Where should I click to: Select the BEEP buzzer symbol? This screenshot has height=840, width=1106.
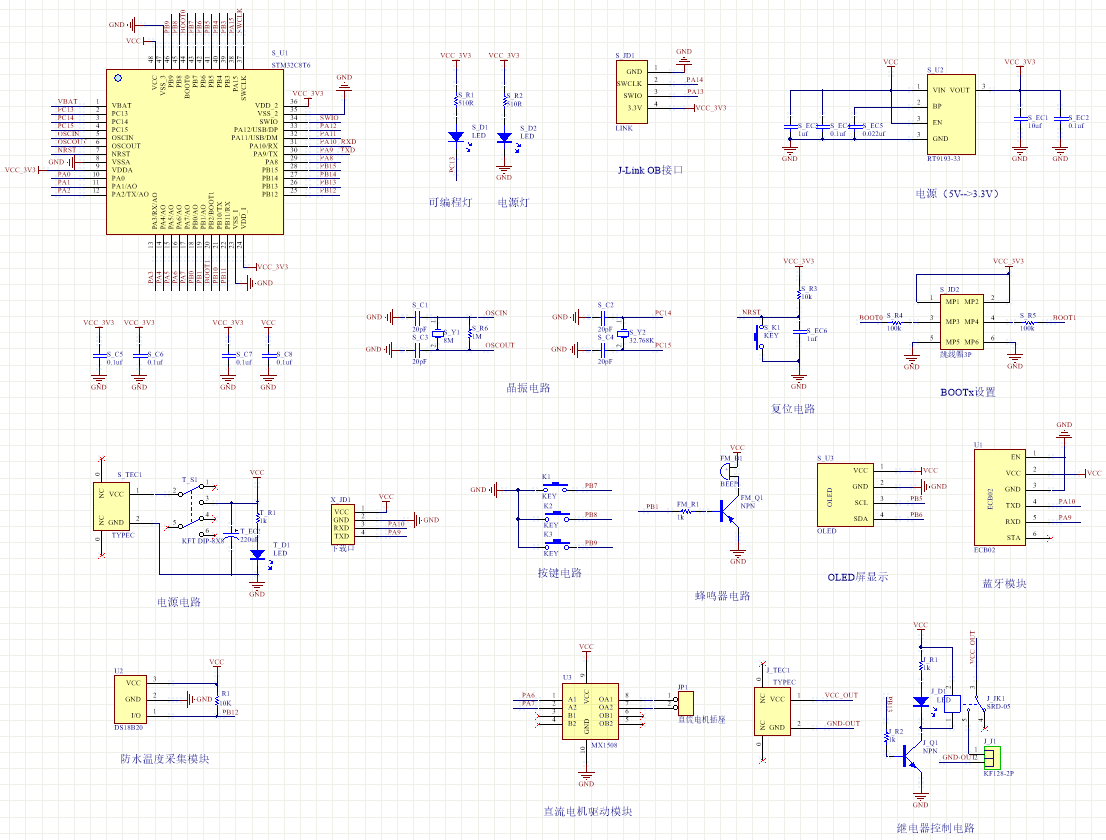pos(727,471)
